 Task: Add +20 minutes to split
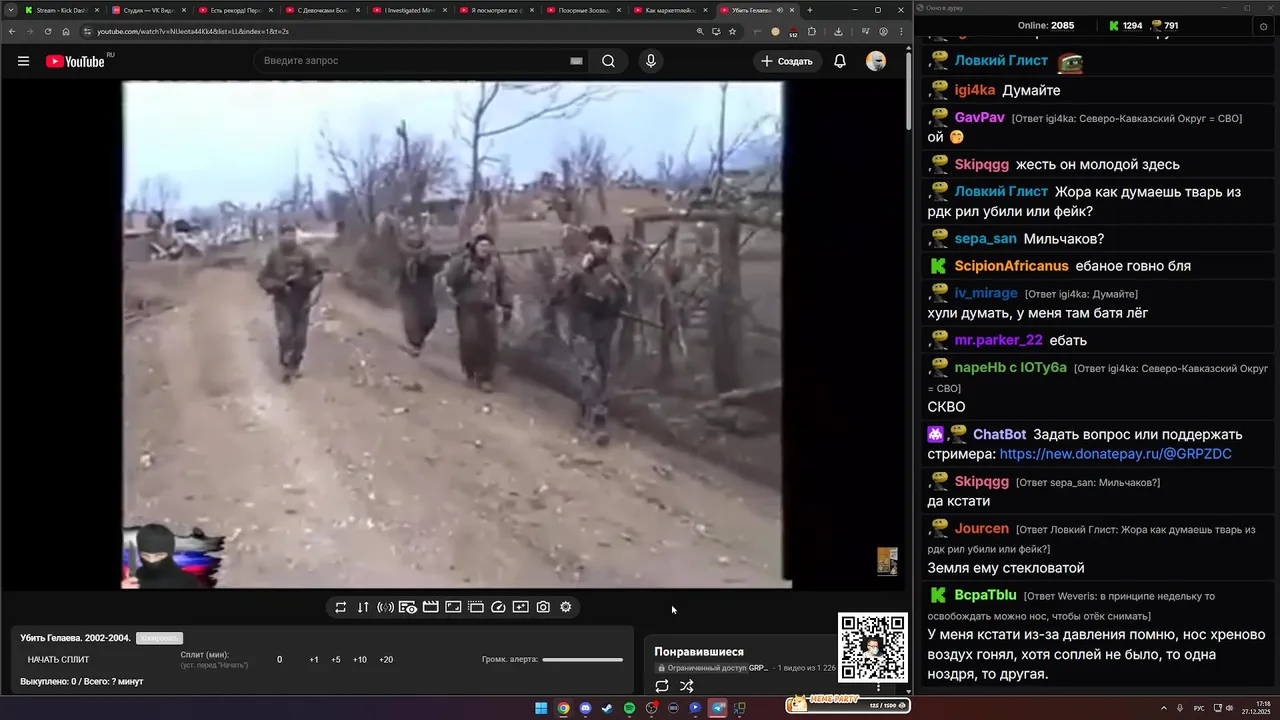click(x=386, y=660)
